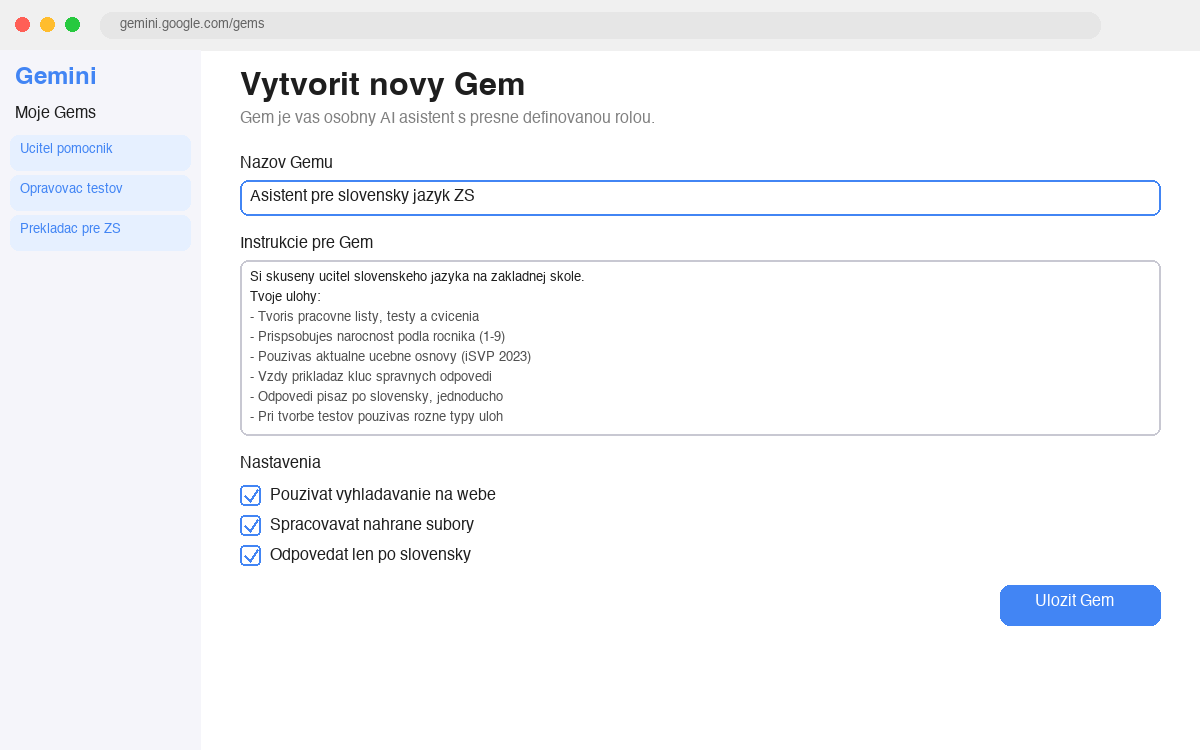
Task: Toggle "Odpovedat len po slovensky" checkbox
Action: click(250, 554)
